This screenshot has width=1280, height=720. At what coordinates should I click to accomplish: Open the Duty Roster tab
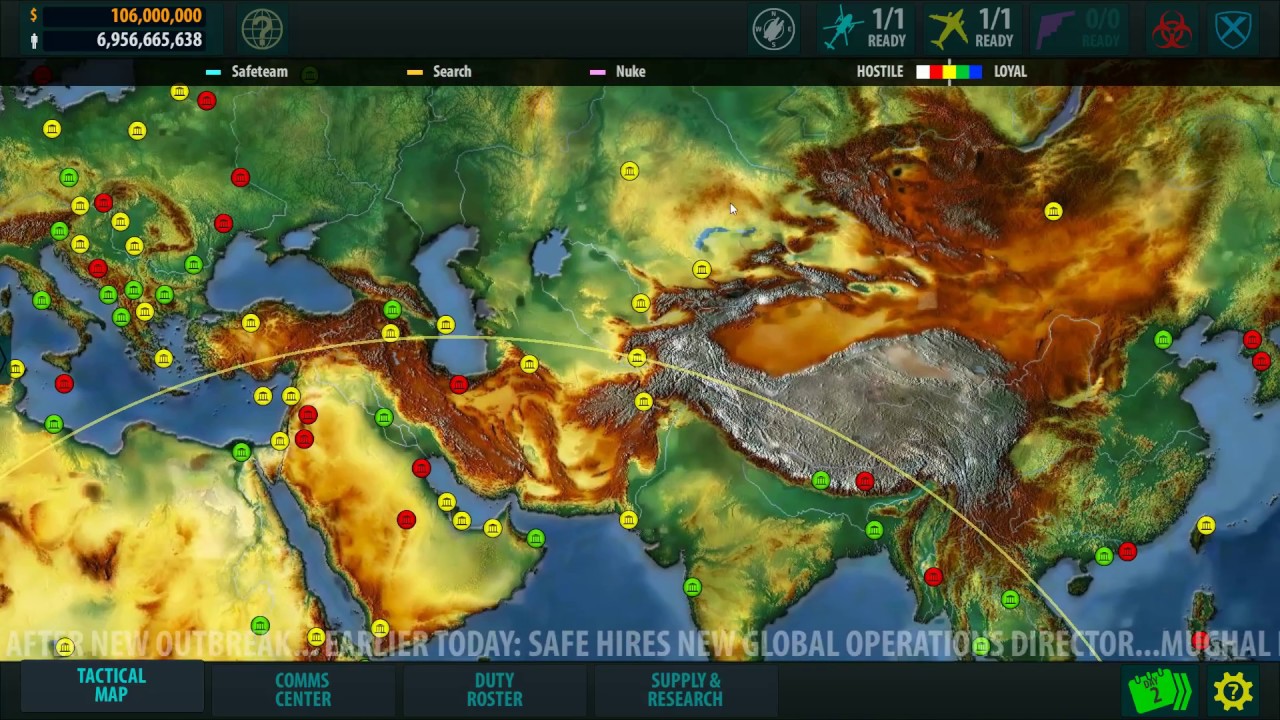[x=494, y=689]
